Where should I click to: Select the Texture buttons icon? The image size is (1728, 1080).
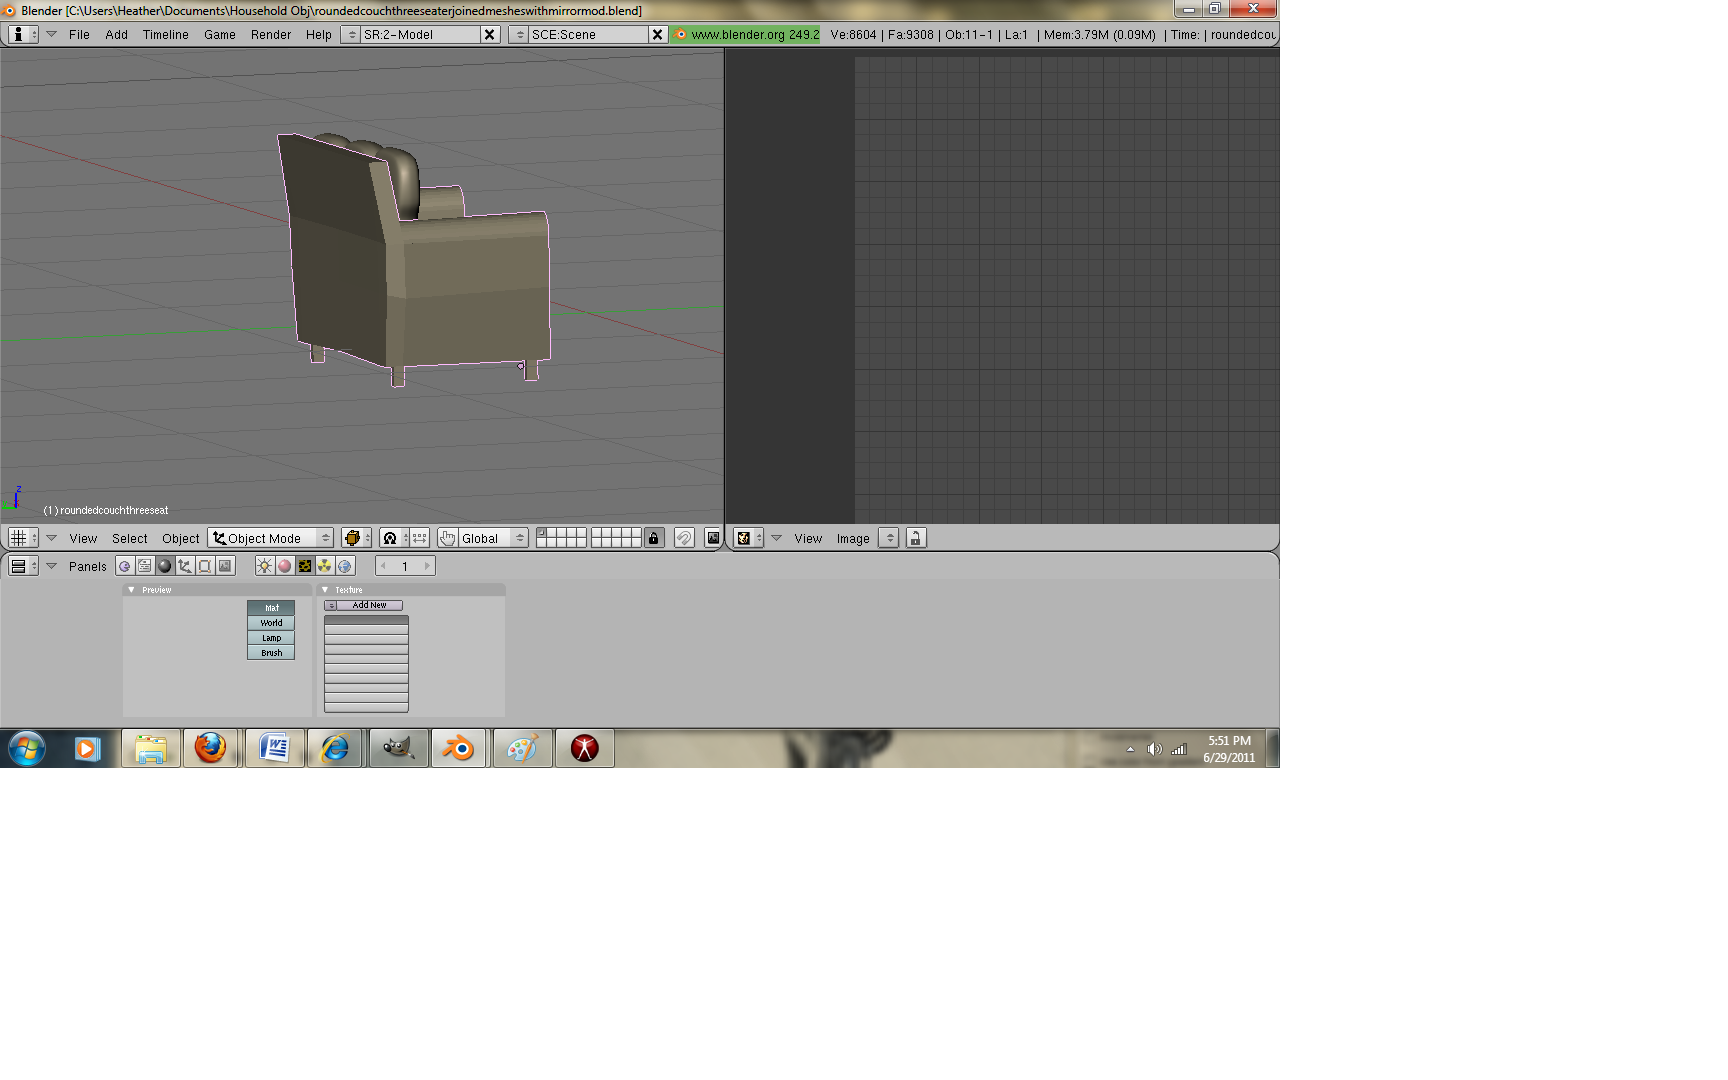[x=305, y=566]
